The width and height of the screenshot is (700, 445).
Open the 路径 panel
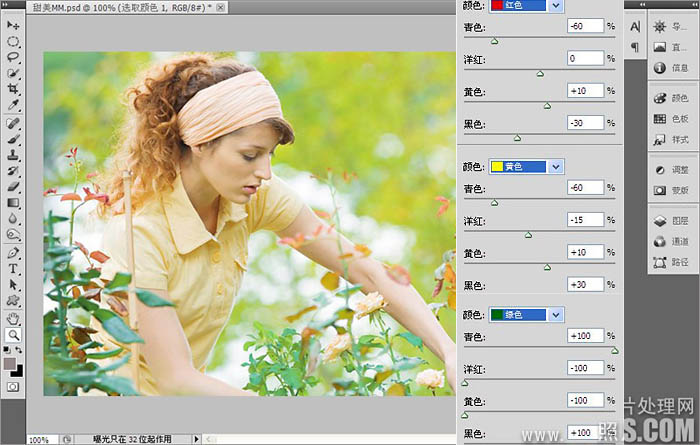coord(673,262)
